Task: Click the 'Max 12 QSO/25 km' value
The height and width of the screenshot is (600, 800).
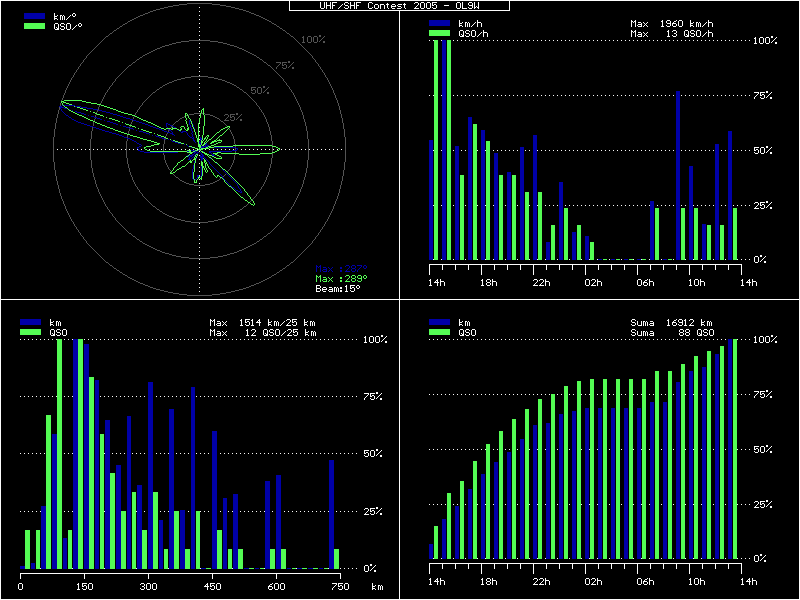Action: coord(262,333)
